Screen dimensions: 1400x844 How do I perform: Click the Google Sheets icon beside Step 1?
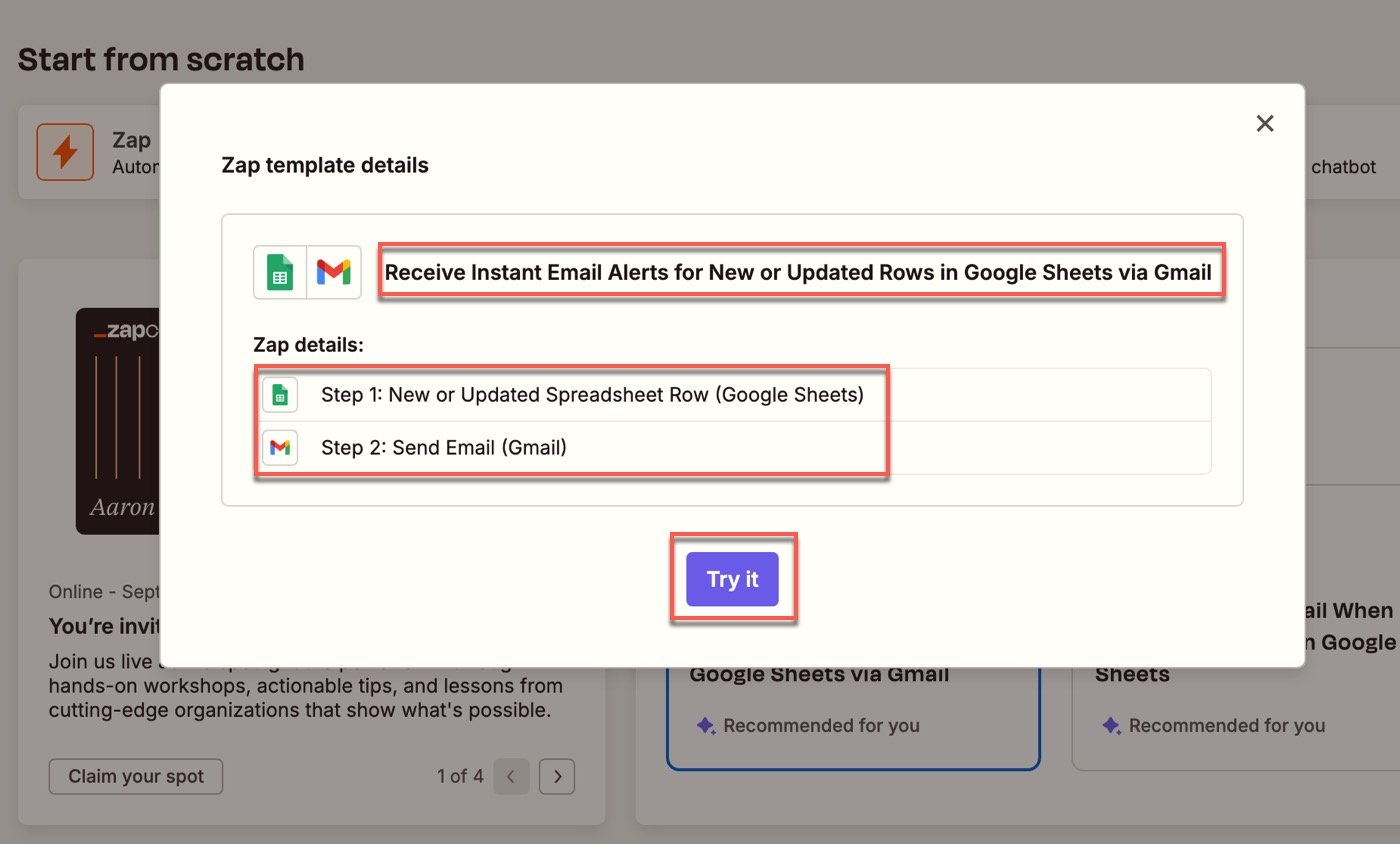tap(280, 395)
